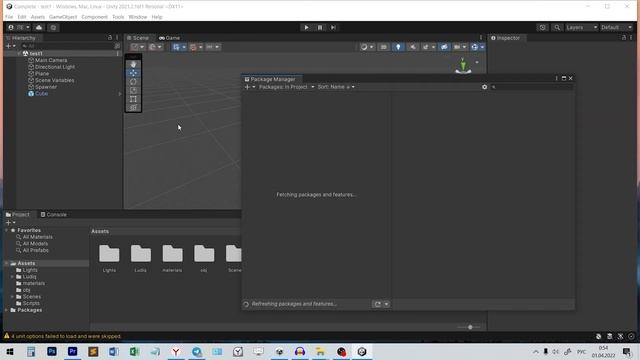Viewport: 640px width, 360px height.
Task: Click the Package Manager search field
Action: click(531, 87)
